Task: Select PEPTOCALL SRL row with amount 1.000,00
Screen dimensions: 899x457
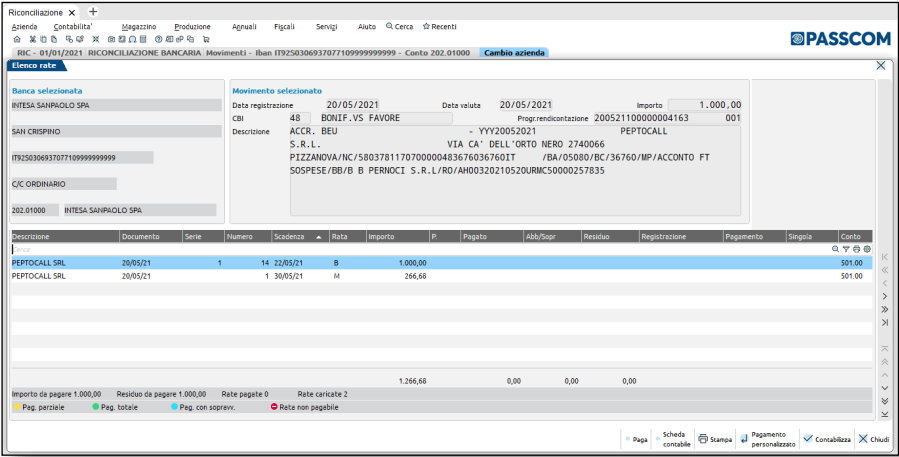Action: (x=441, y=263)
